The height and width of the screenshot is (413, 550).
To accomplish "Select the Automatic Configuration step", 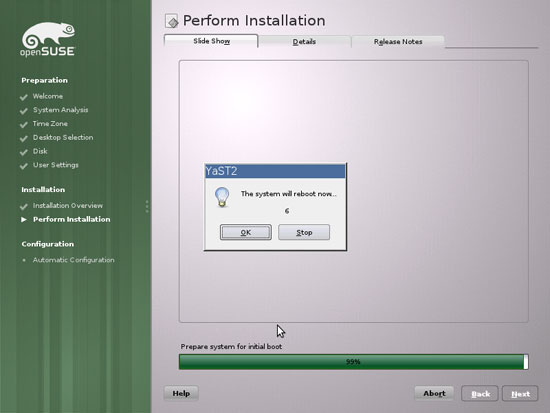I will click(x=74, y=260).
